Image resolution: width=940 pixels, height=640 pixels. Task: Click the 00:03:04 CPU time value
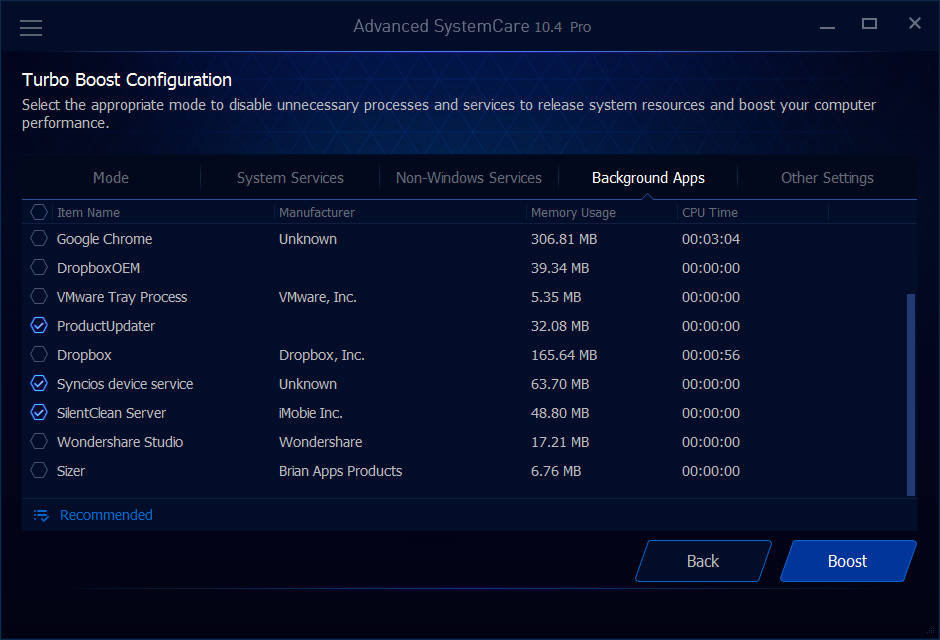coord(711,239)
